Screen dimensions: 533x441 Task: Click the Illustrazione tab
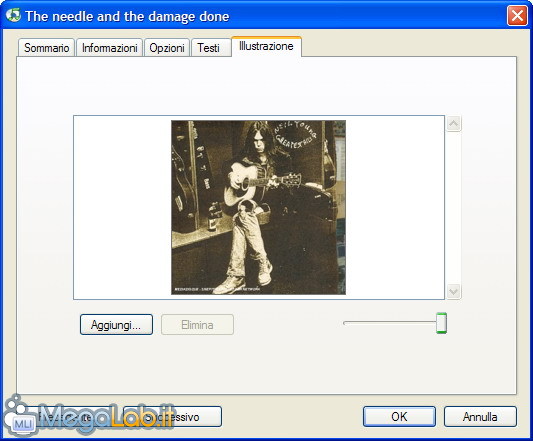[x=266, y=46]
